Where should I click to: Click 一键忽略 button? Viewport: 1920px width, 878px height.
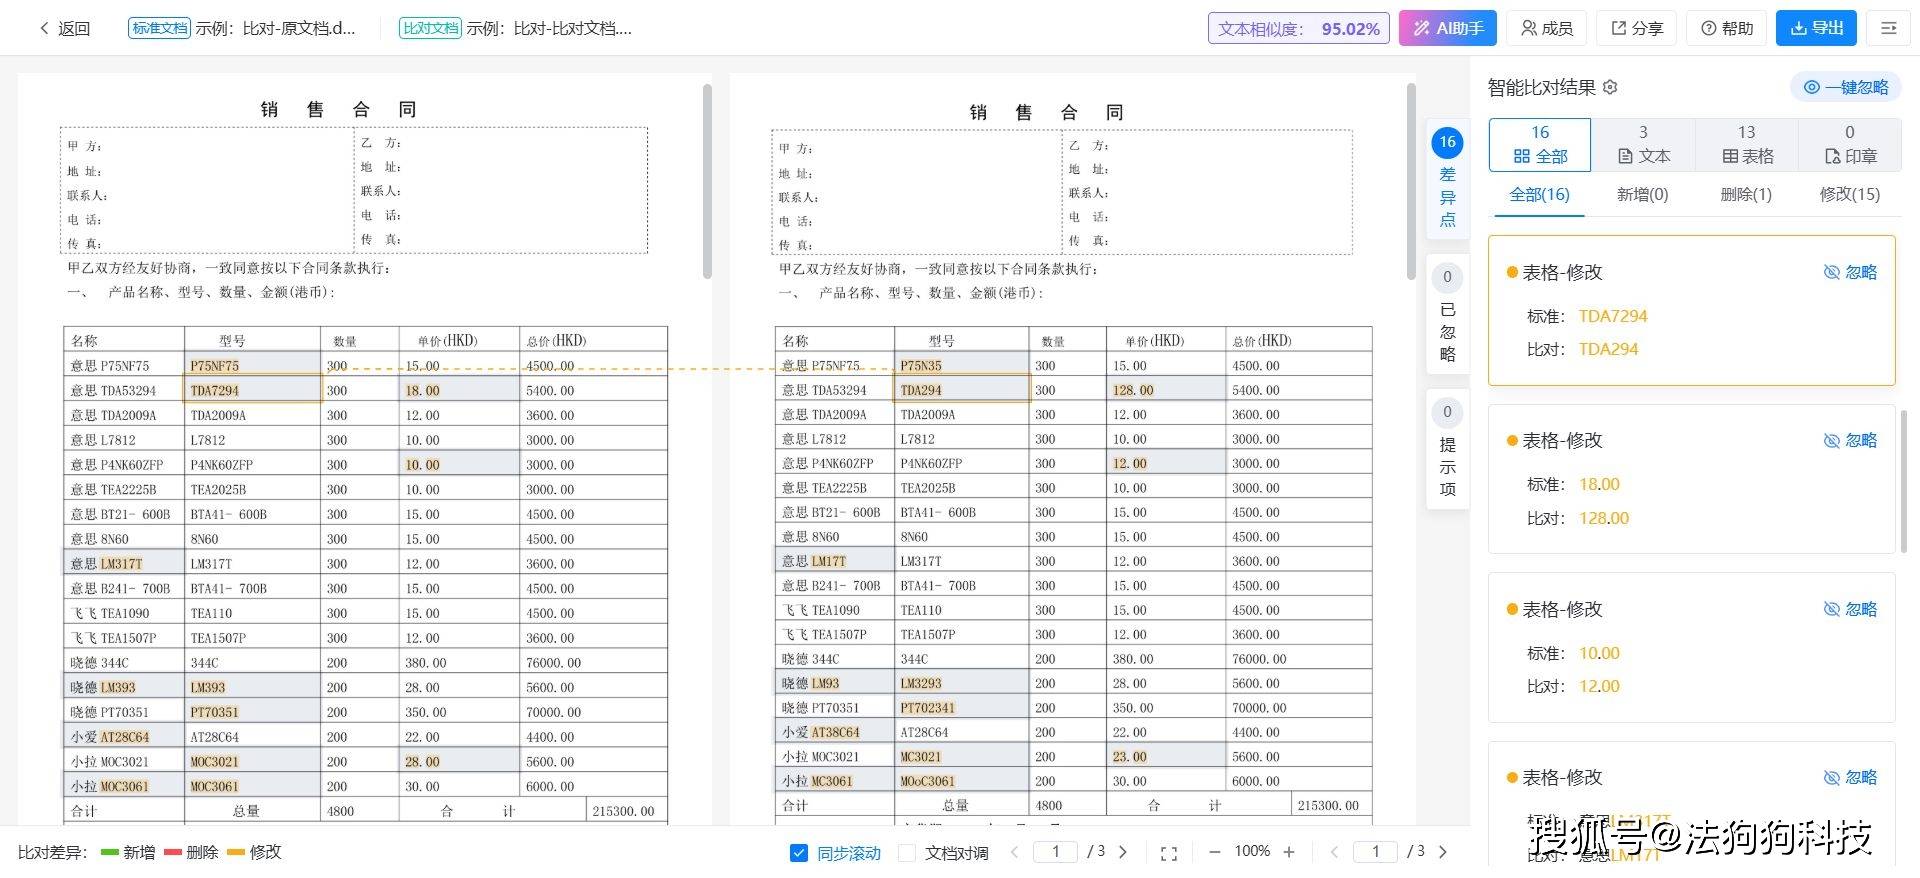(x=1846, y=88)
